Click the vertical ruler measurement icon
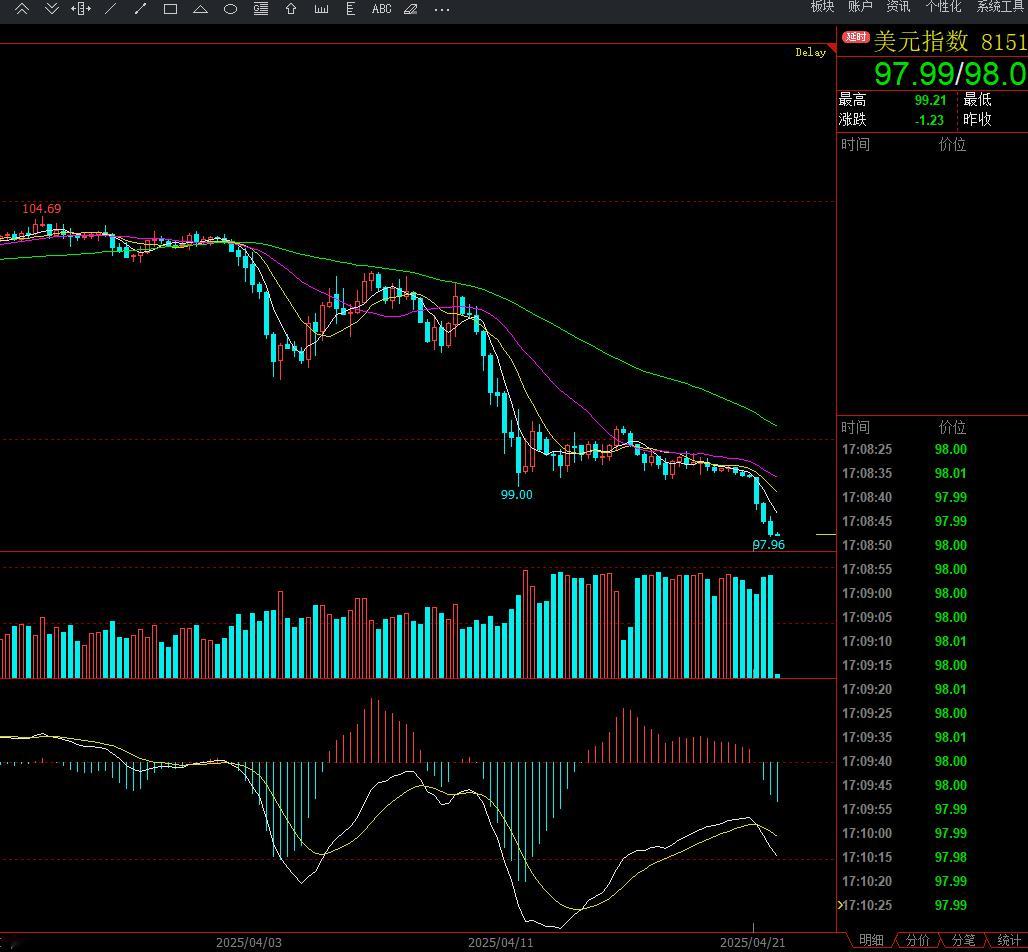 click(351, 9)
